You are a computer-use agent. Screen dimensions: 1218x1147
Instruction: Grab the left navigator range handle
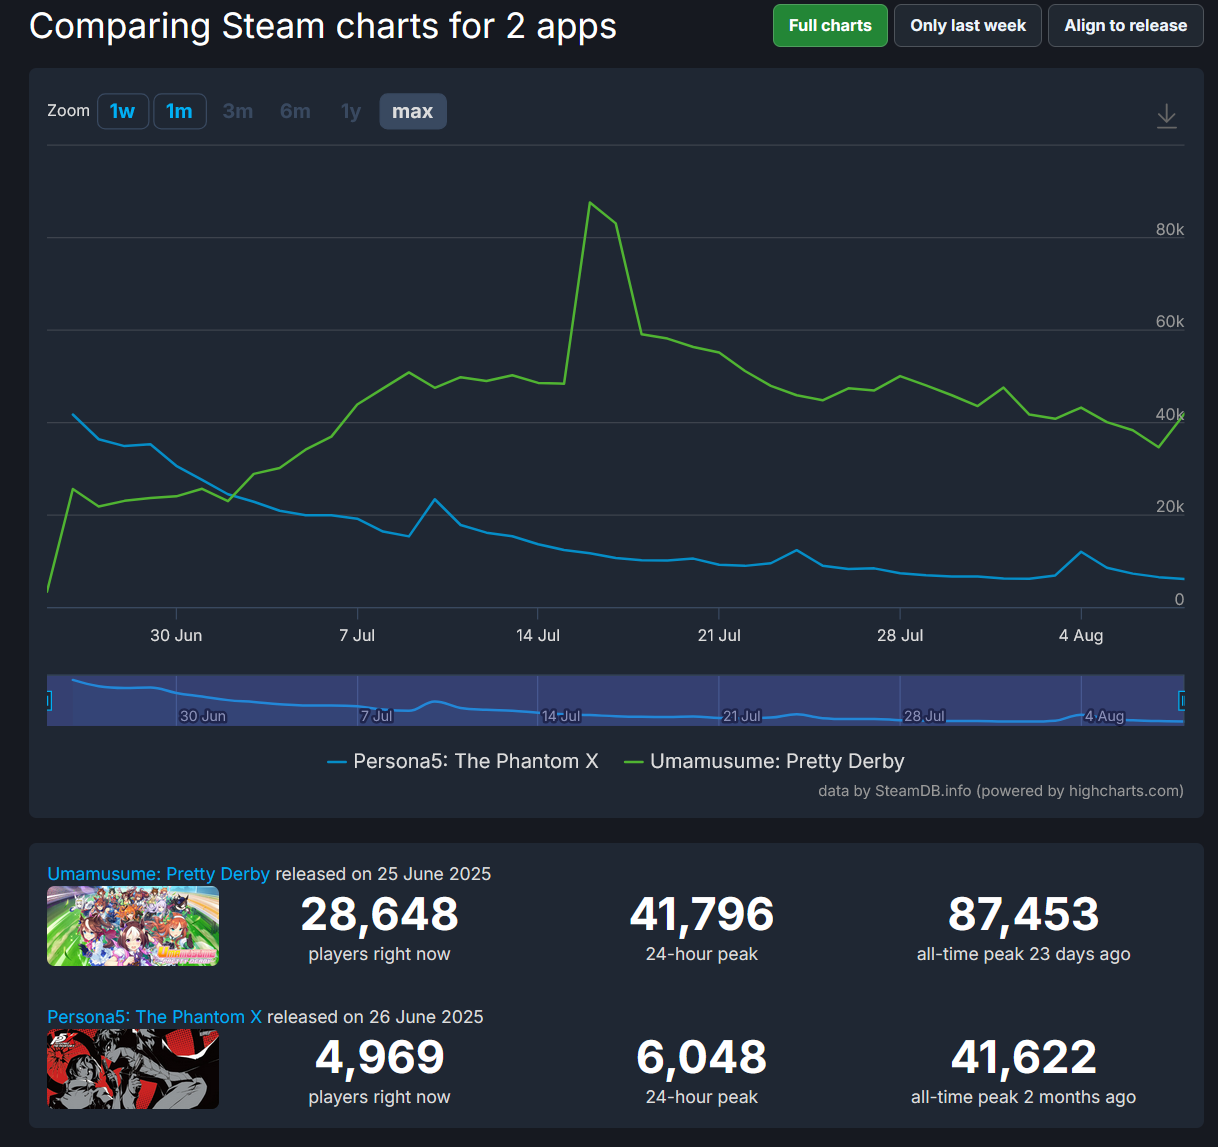(x=48, y=701)
